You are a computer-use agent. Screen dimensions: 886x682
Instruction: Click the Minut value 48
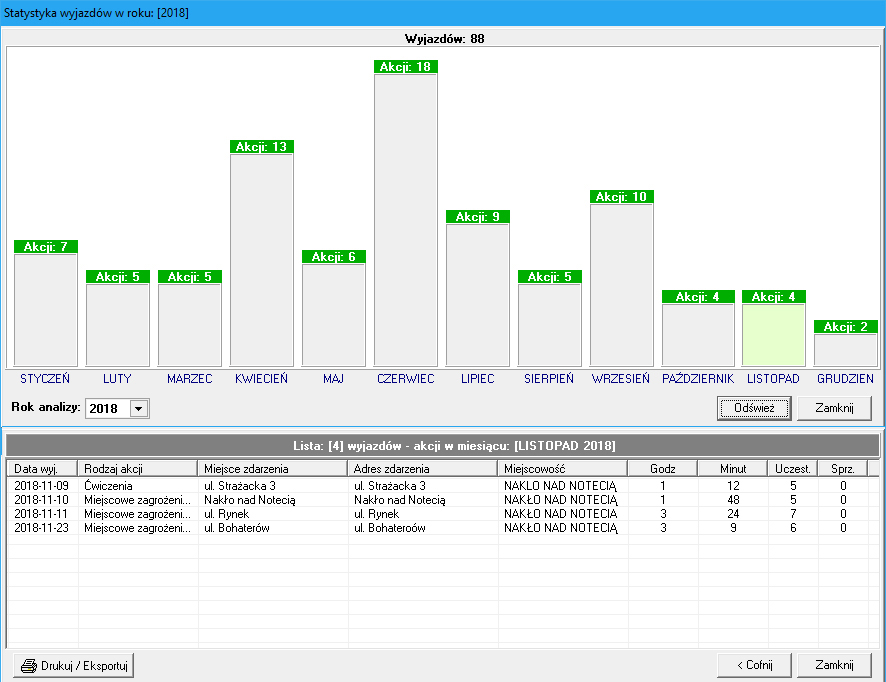tap(733, 499)
